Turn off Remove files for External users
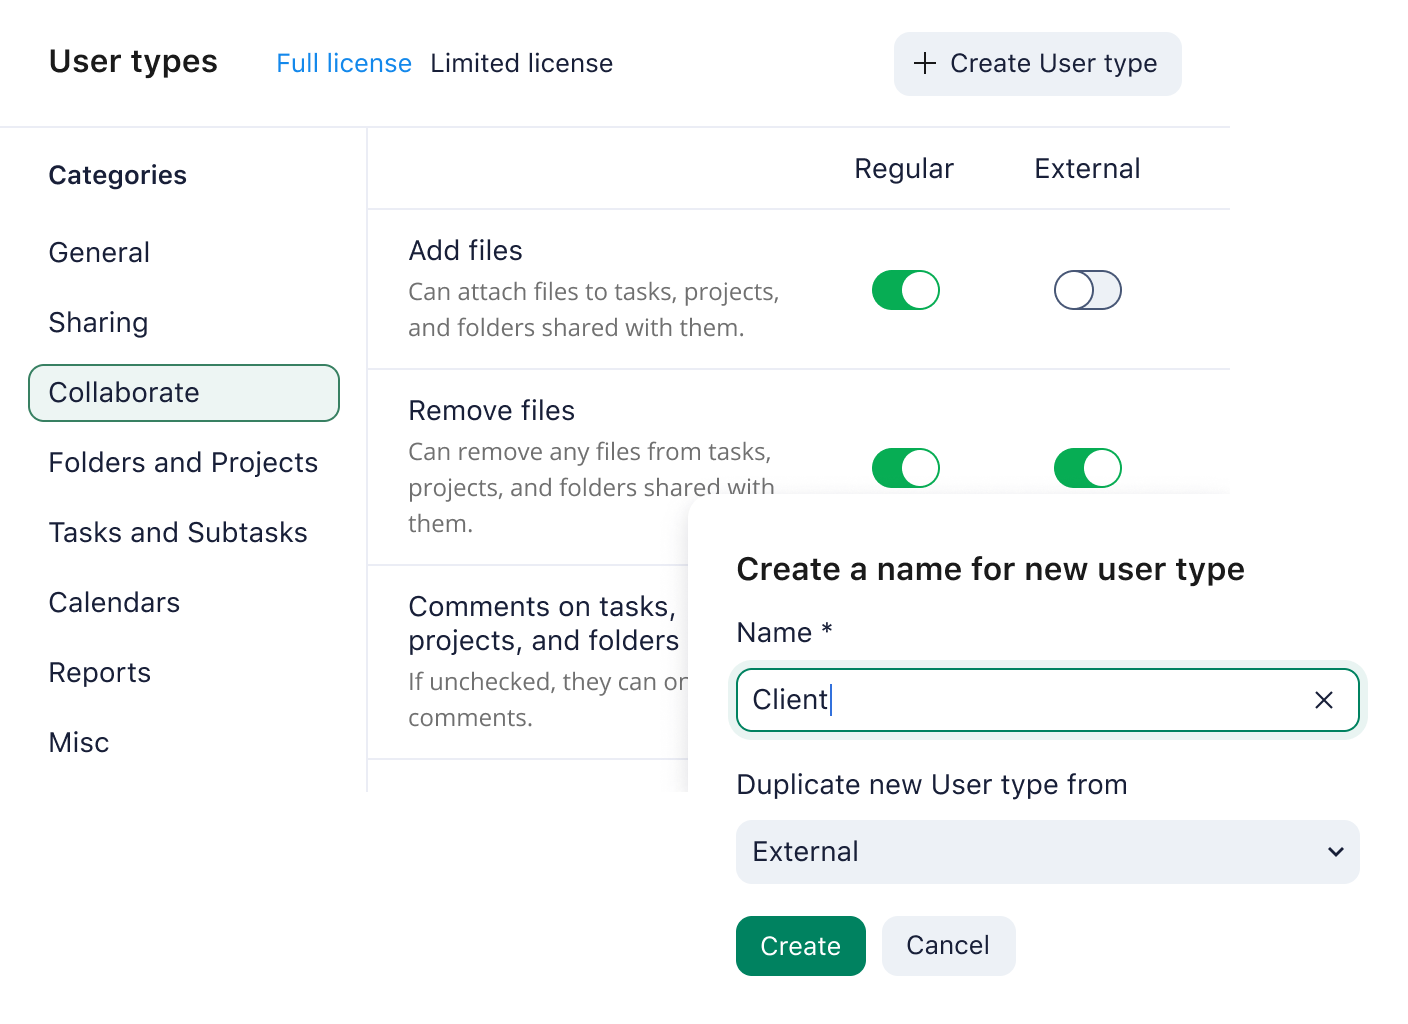 [1087, 467]
